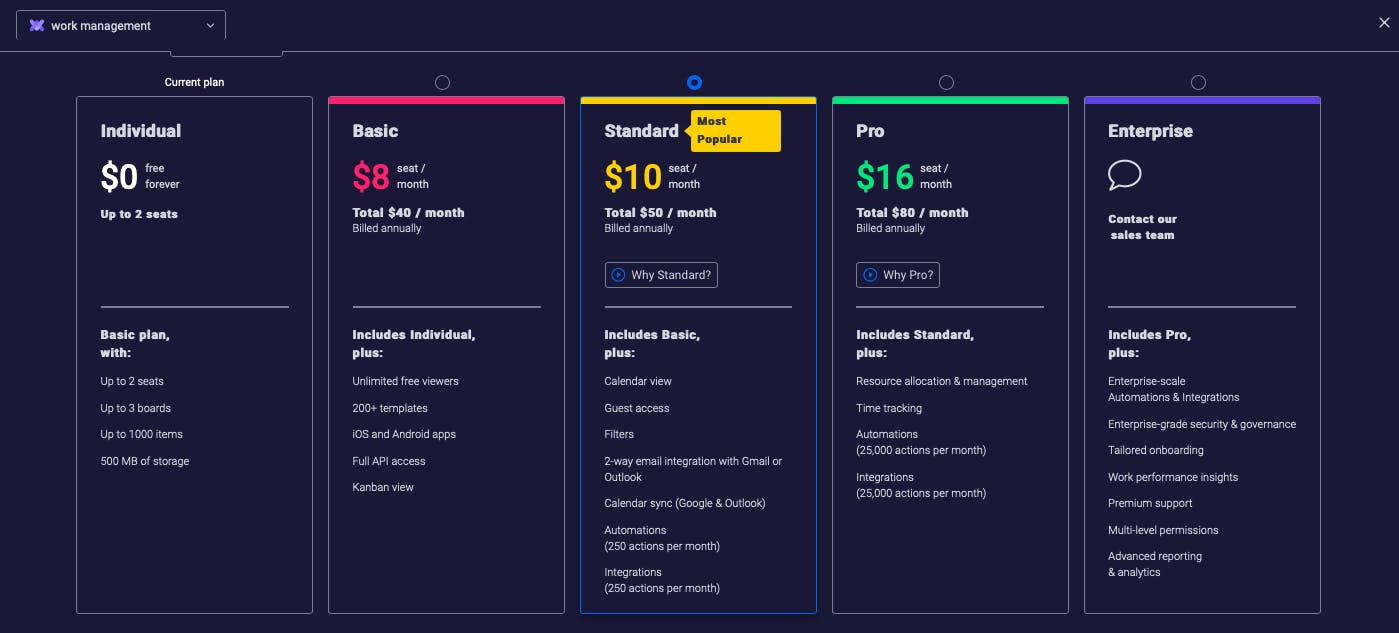The width and height of the screenshot is (1399, 633).
Task: Click the Standard plan heading
Action: pyautogui.click(x=641, y=131)
